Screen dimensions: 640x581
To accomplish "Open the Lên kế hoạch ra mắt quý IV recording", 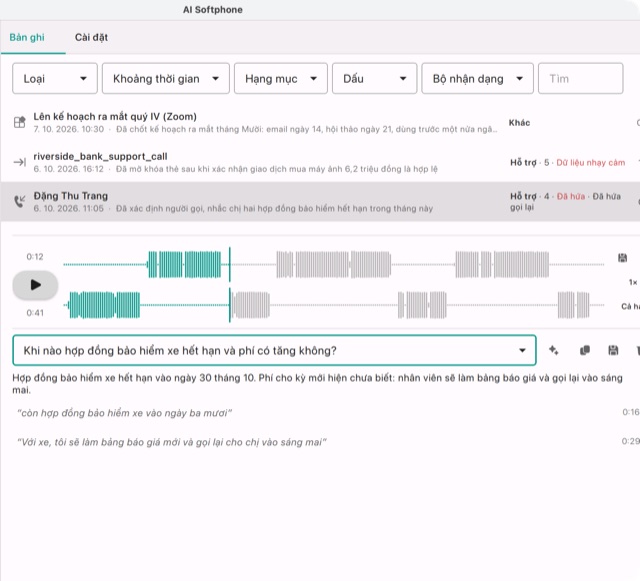I will point(320,122).
